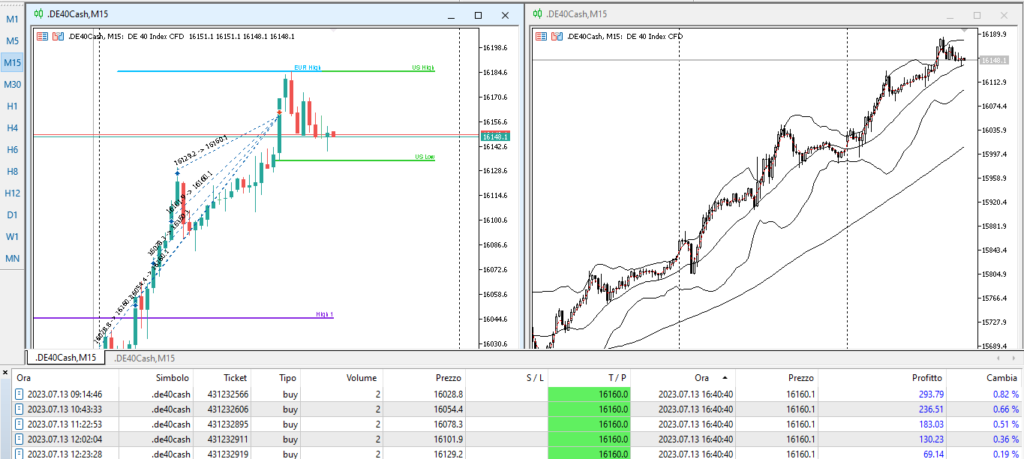This screenshot has width=1024, height=459.
Task: Select ticket 431232919 cell
Action: point(227,454)
